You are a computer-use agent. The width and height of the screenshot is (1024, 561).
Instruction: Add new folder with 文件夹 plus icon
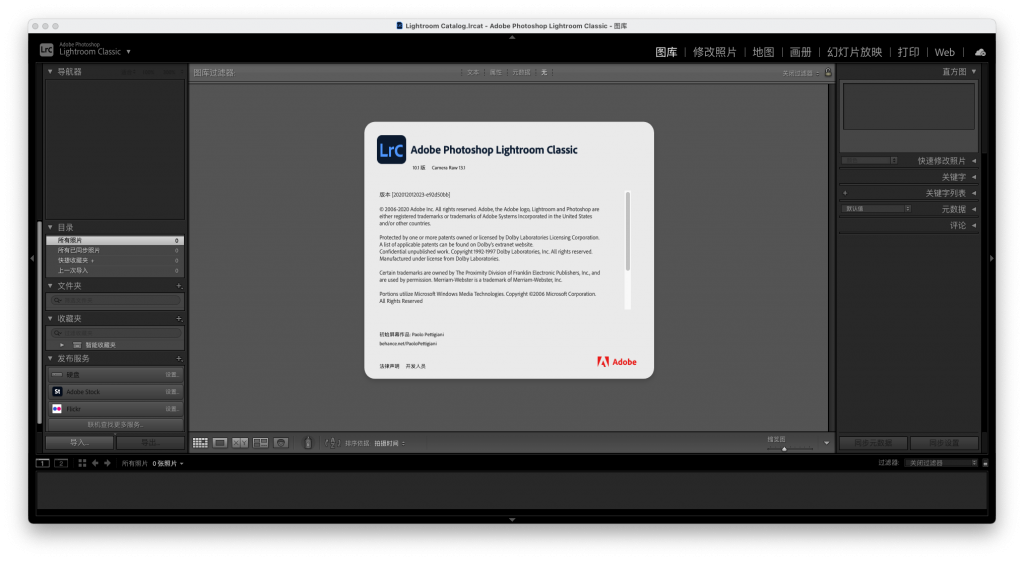coord(178,286)
